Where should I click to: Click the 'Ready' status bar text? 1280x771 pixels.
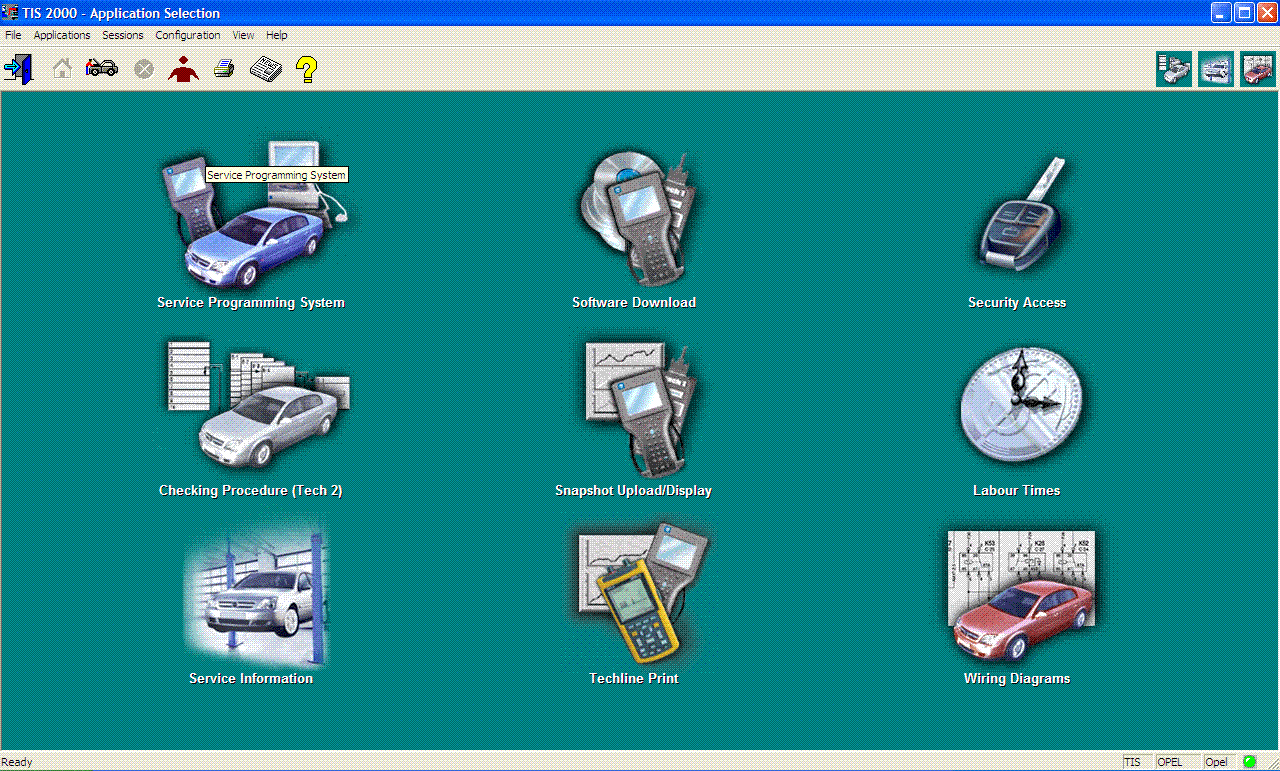tap(17, 762)
